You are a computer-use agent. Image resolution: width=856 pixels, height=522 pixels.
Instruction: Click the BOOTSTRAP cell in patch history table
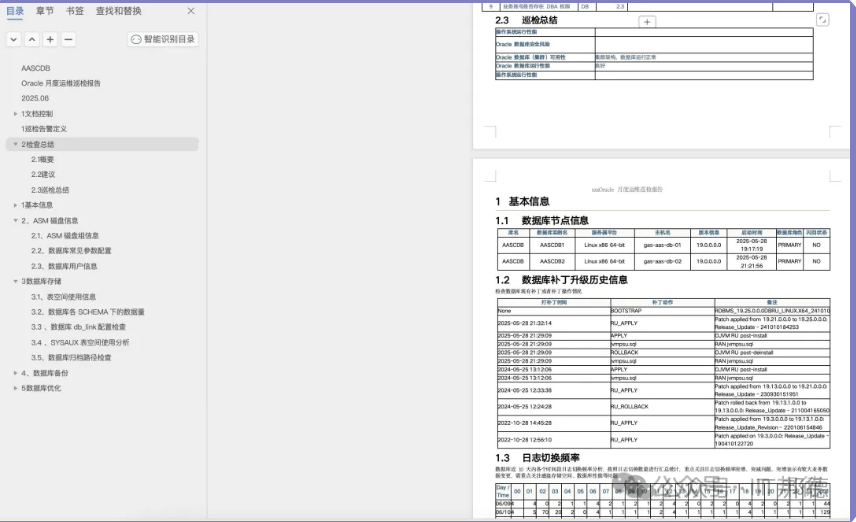coord(662,311)
